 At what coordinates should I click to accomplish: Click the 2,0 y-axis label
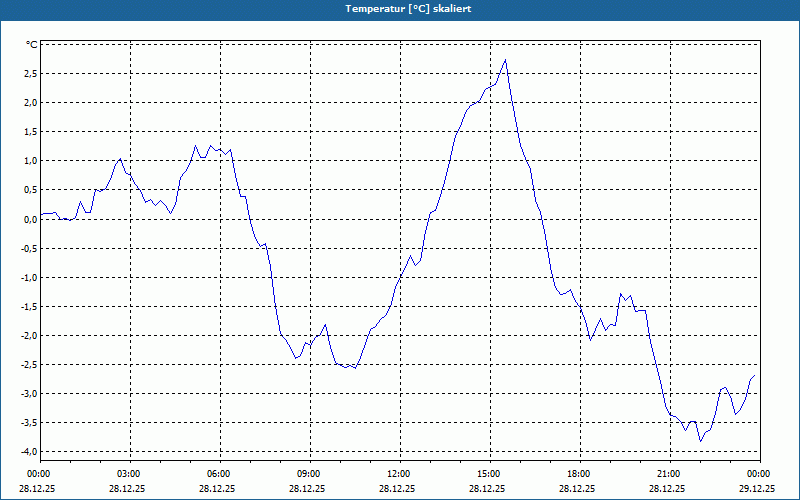(31, 103)
